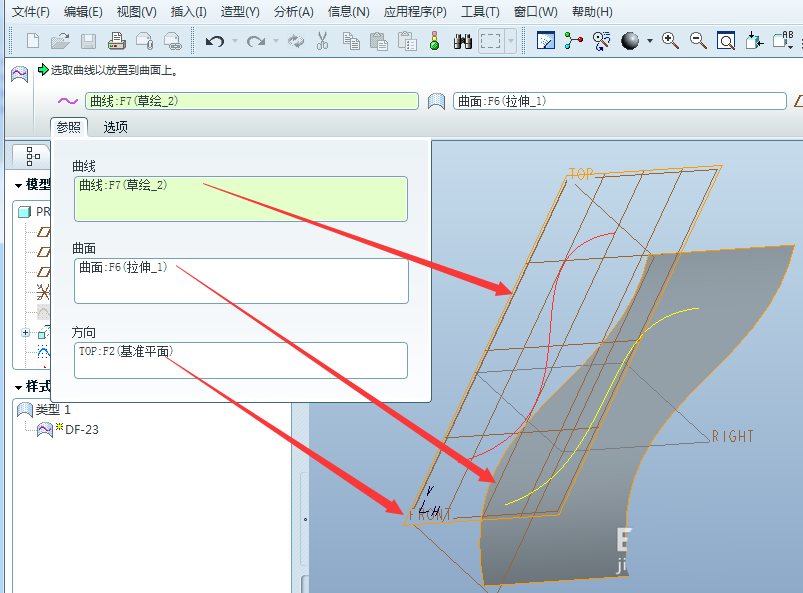Click the 曲线 collector box in the panel
The image size is (803, 593).
241,199
